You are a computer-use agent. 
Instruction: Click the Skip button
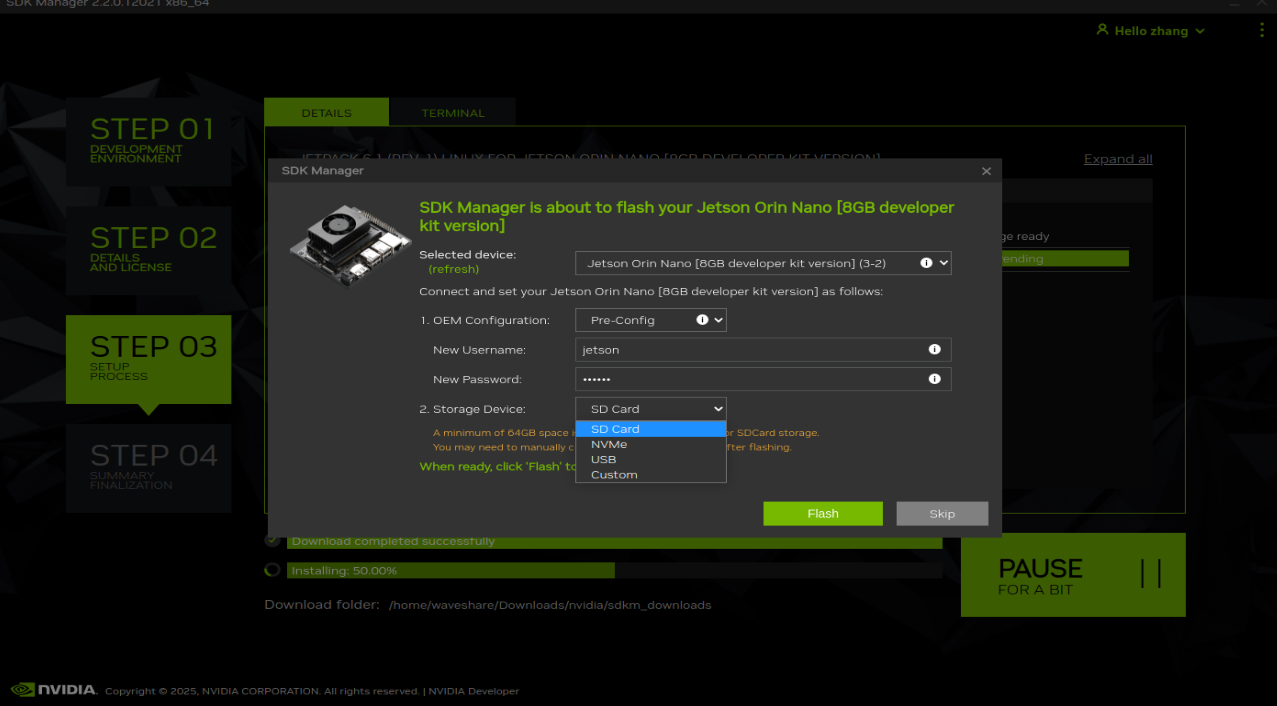click(x=942, y=514)
